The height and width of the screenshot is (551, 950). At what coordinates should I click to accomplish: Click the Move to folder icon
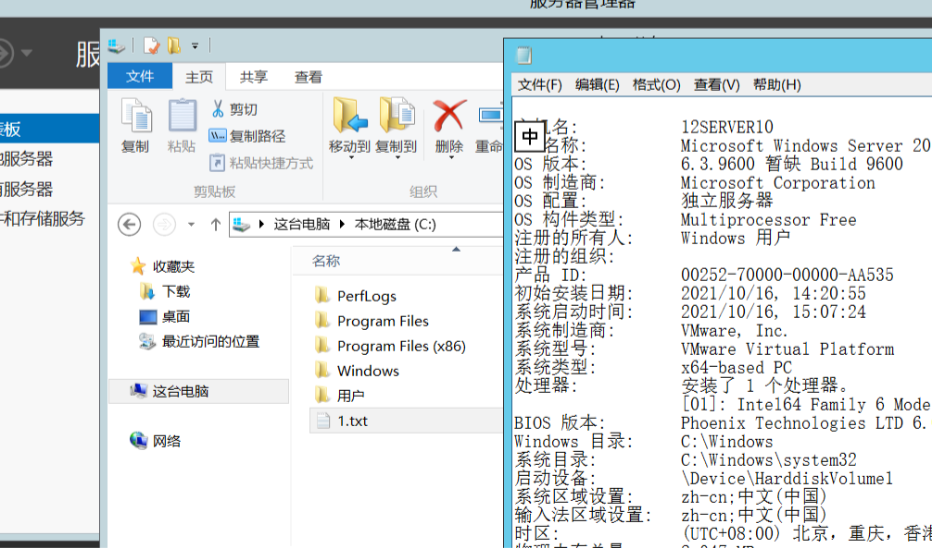[350, 115]
